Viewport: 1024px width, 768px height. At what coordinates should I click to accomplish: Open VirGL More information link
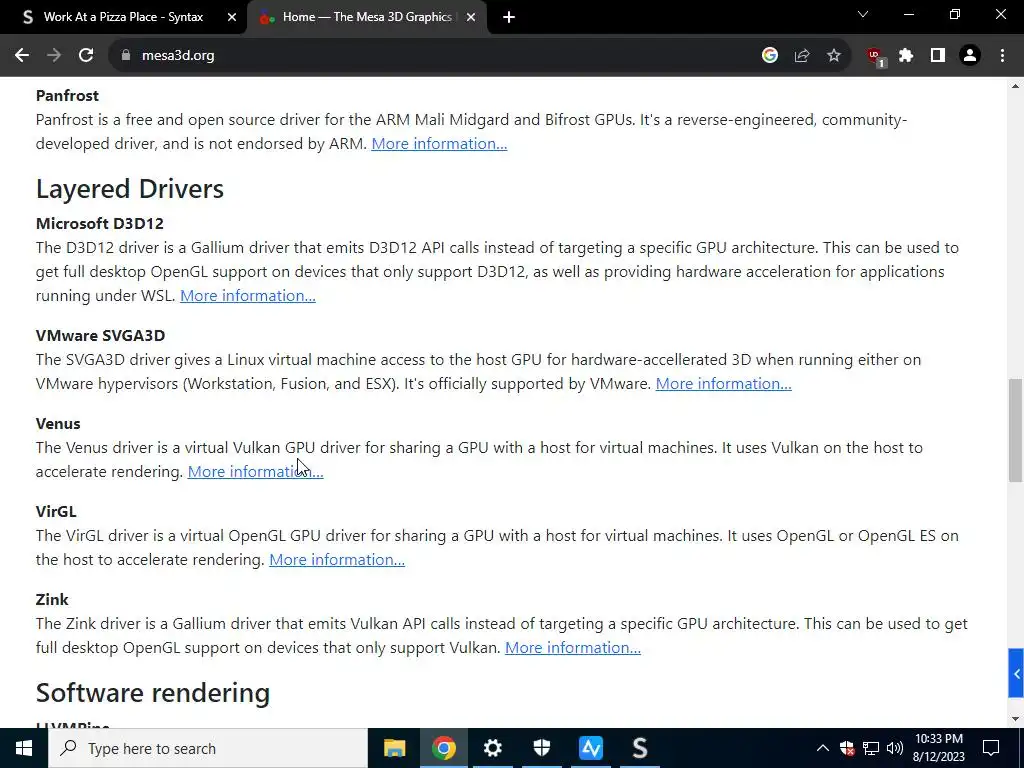[337, 560]
